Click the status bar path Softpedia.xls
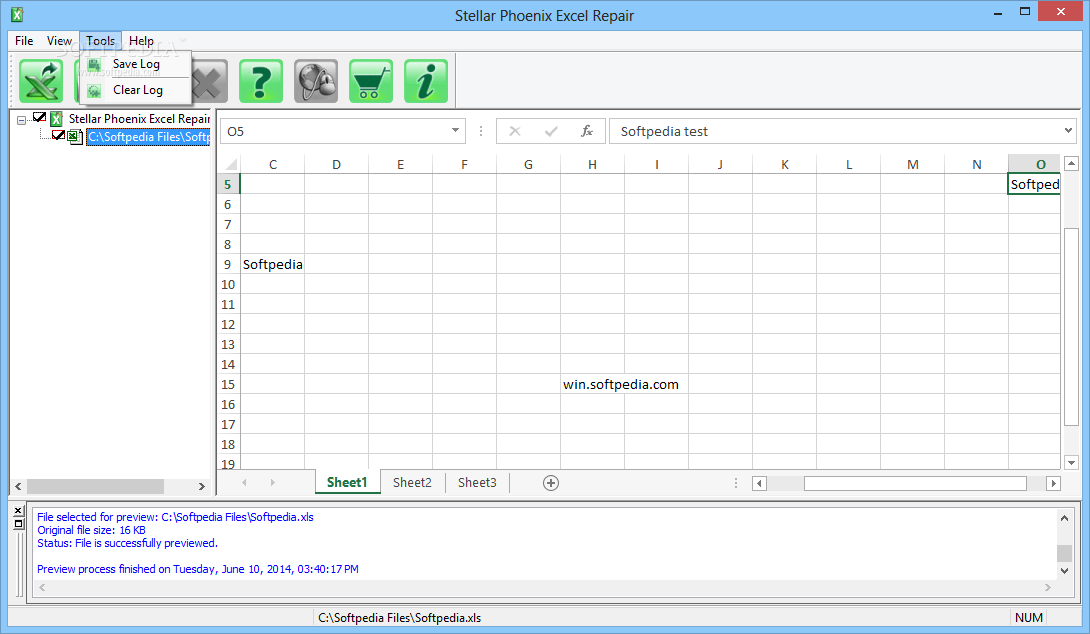This screenshot has height=634, width=1090. click(x=400, y=617)
